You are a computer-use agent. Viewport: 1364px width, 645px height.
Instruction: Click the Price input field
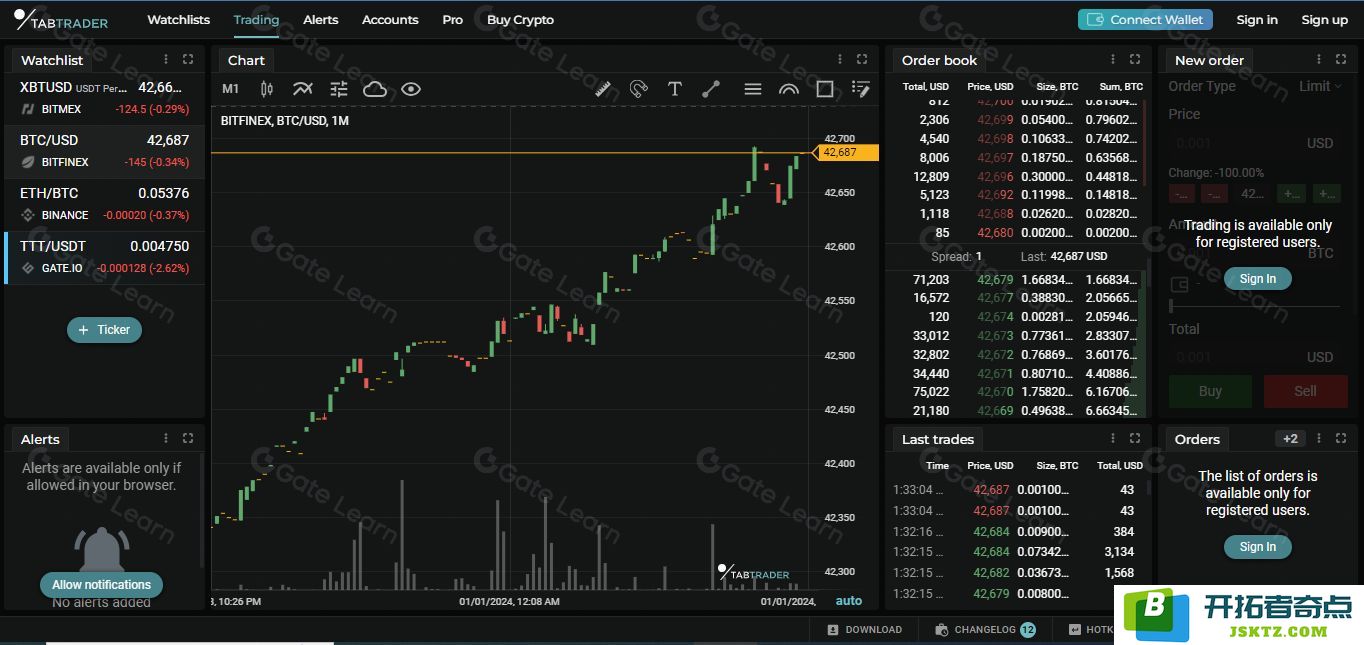point(1255,143)
